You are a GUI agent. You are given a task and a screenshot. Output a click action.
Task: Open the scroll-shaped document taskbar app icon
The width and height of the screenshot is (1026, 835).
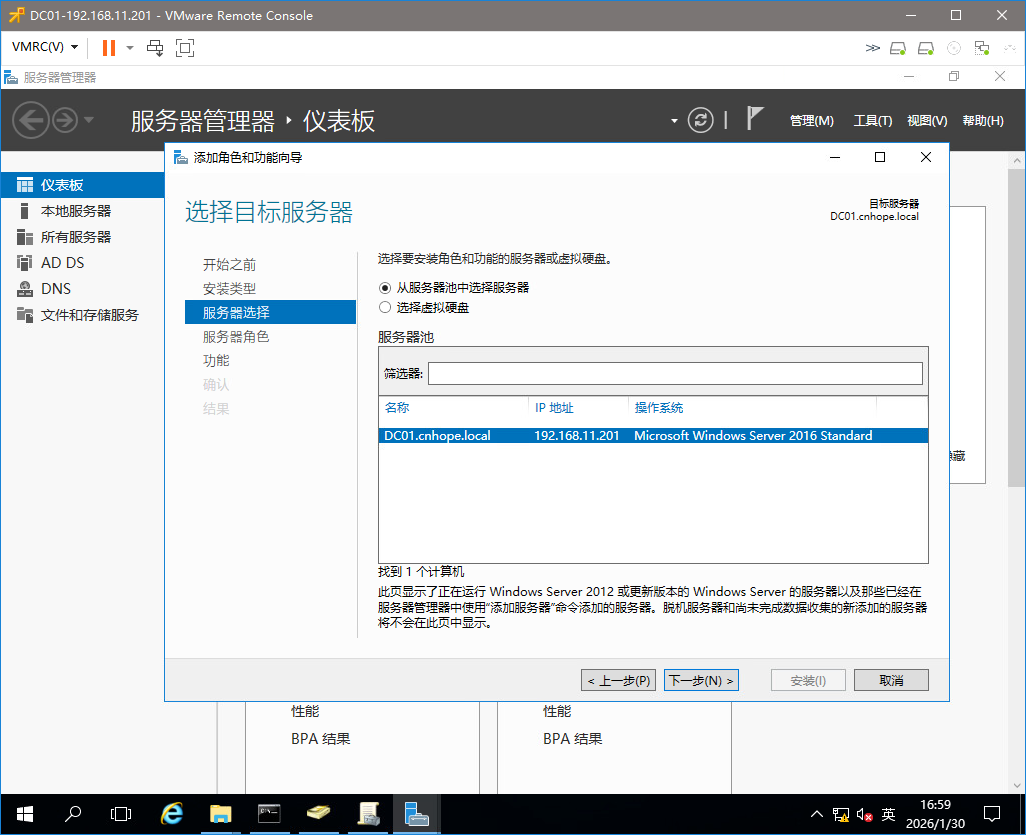coord(368,814)
